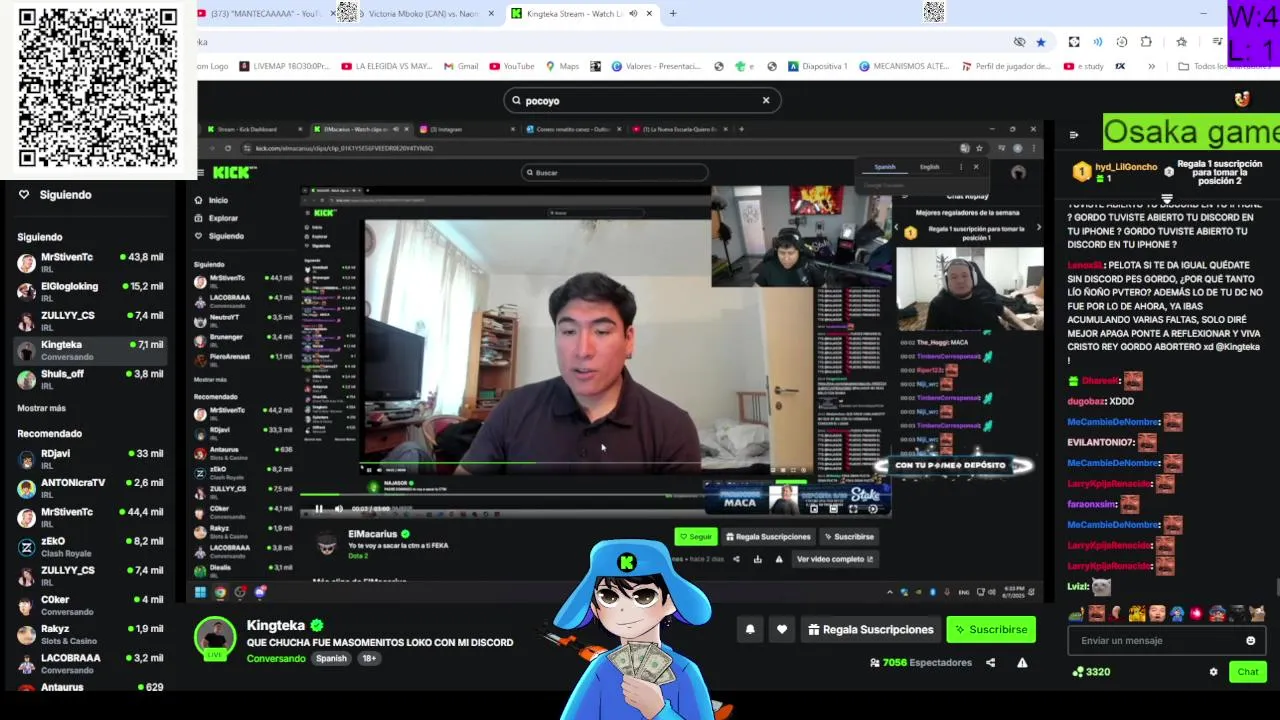Image resolution: width=1280 pixels, height=720 pixels.
Task: Choose Spanish in the translate popup
Action: 885,167
